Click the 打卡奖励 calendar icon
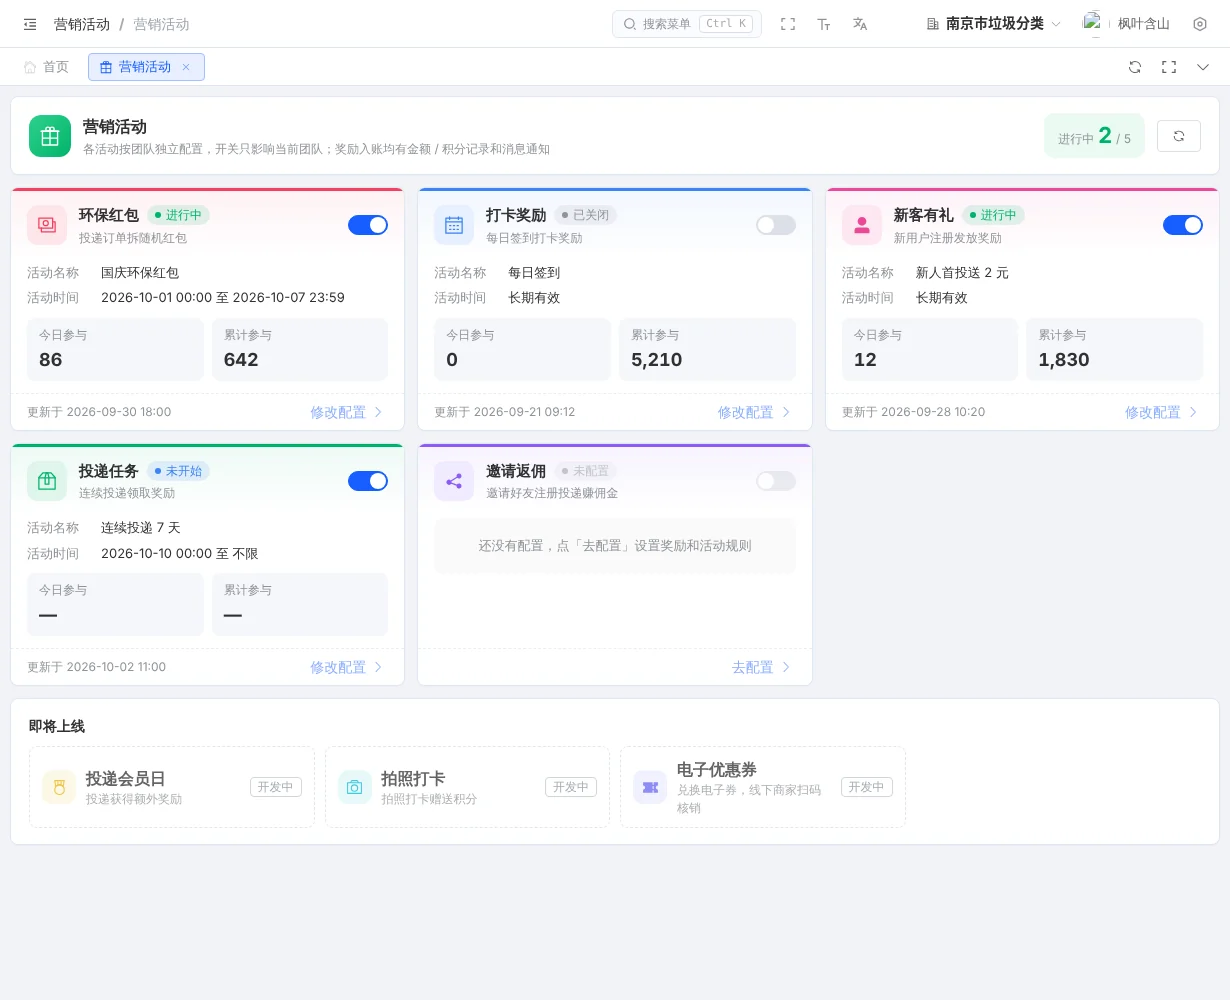This screenshot has height=1000, width=1230. [454, 225]
